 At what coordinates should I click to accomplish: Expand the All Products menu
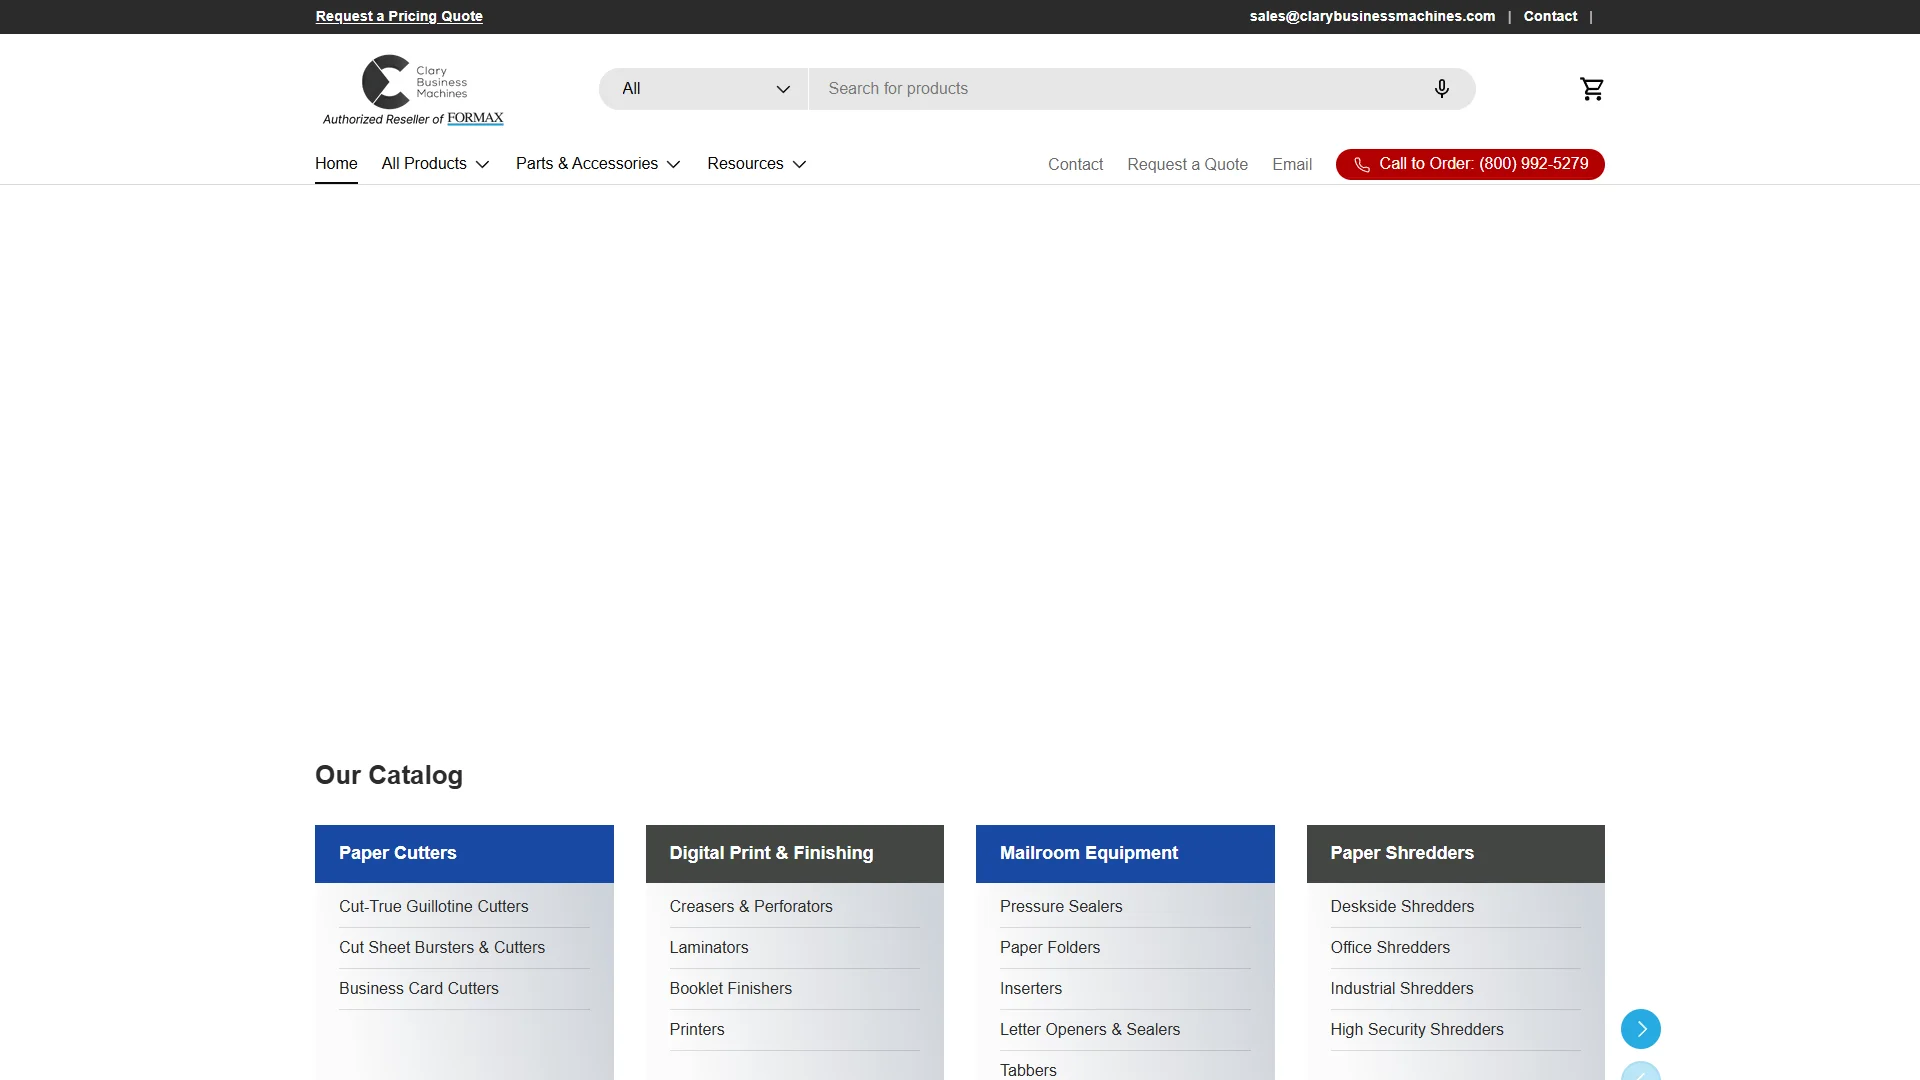(435, 164)
